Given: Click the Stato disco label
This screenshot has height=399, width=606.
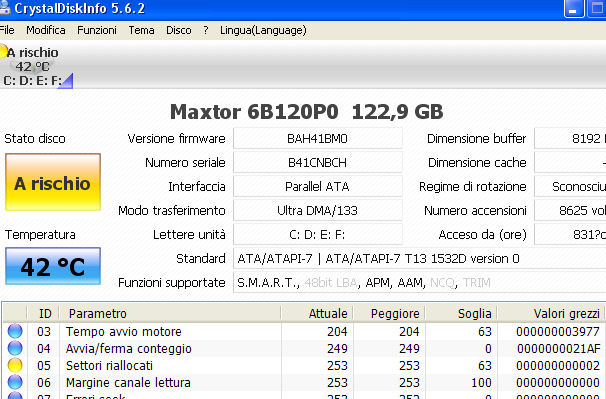Looking at the screenshot, I should (x=35, y=138).
